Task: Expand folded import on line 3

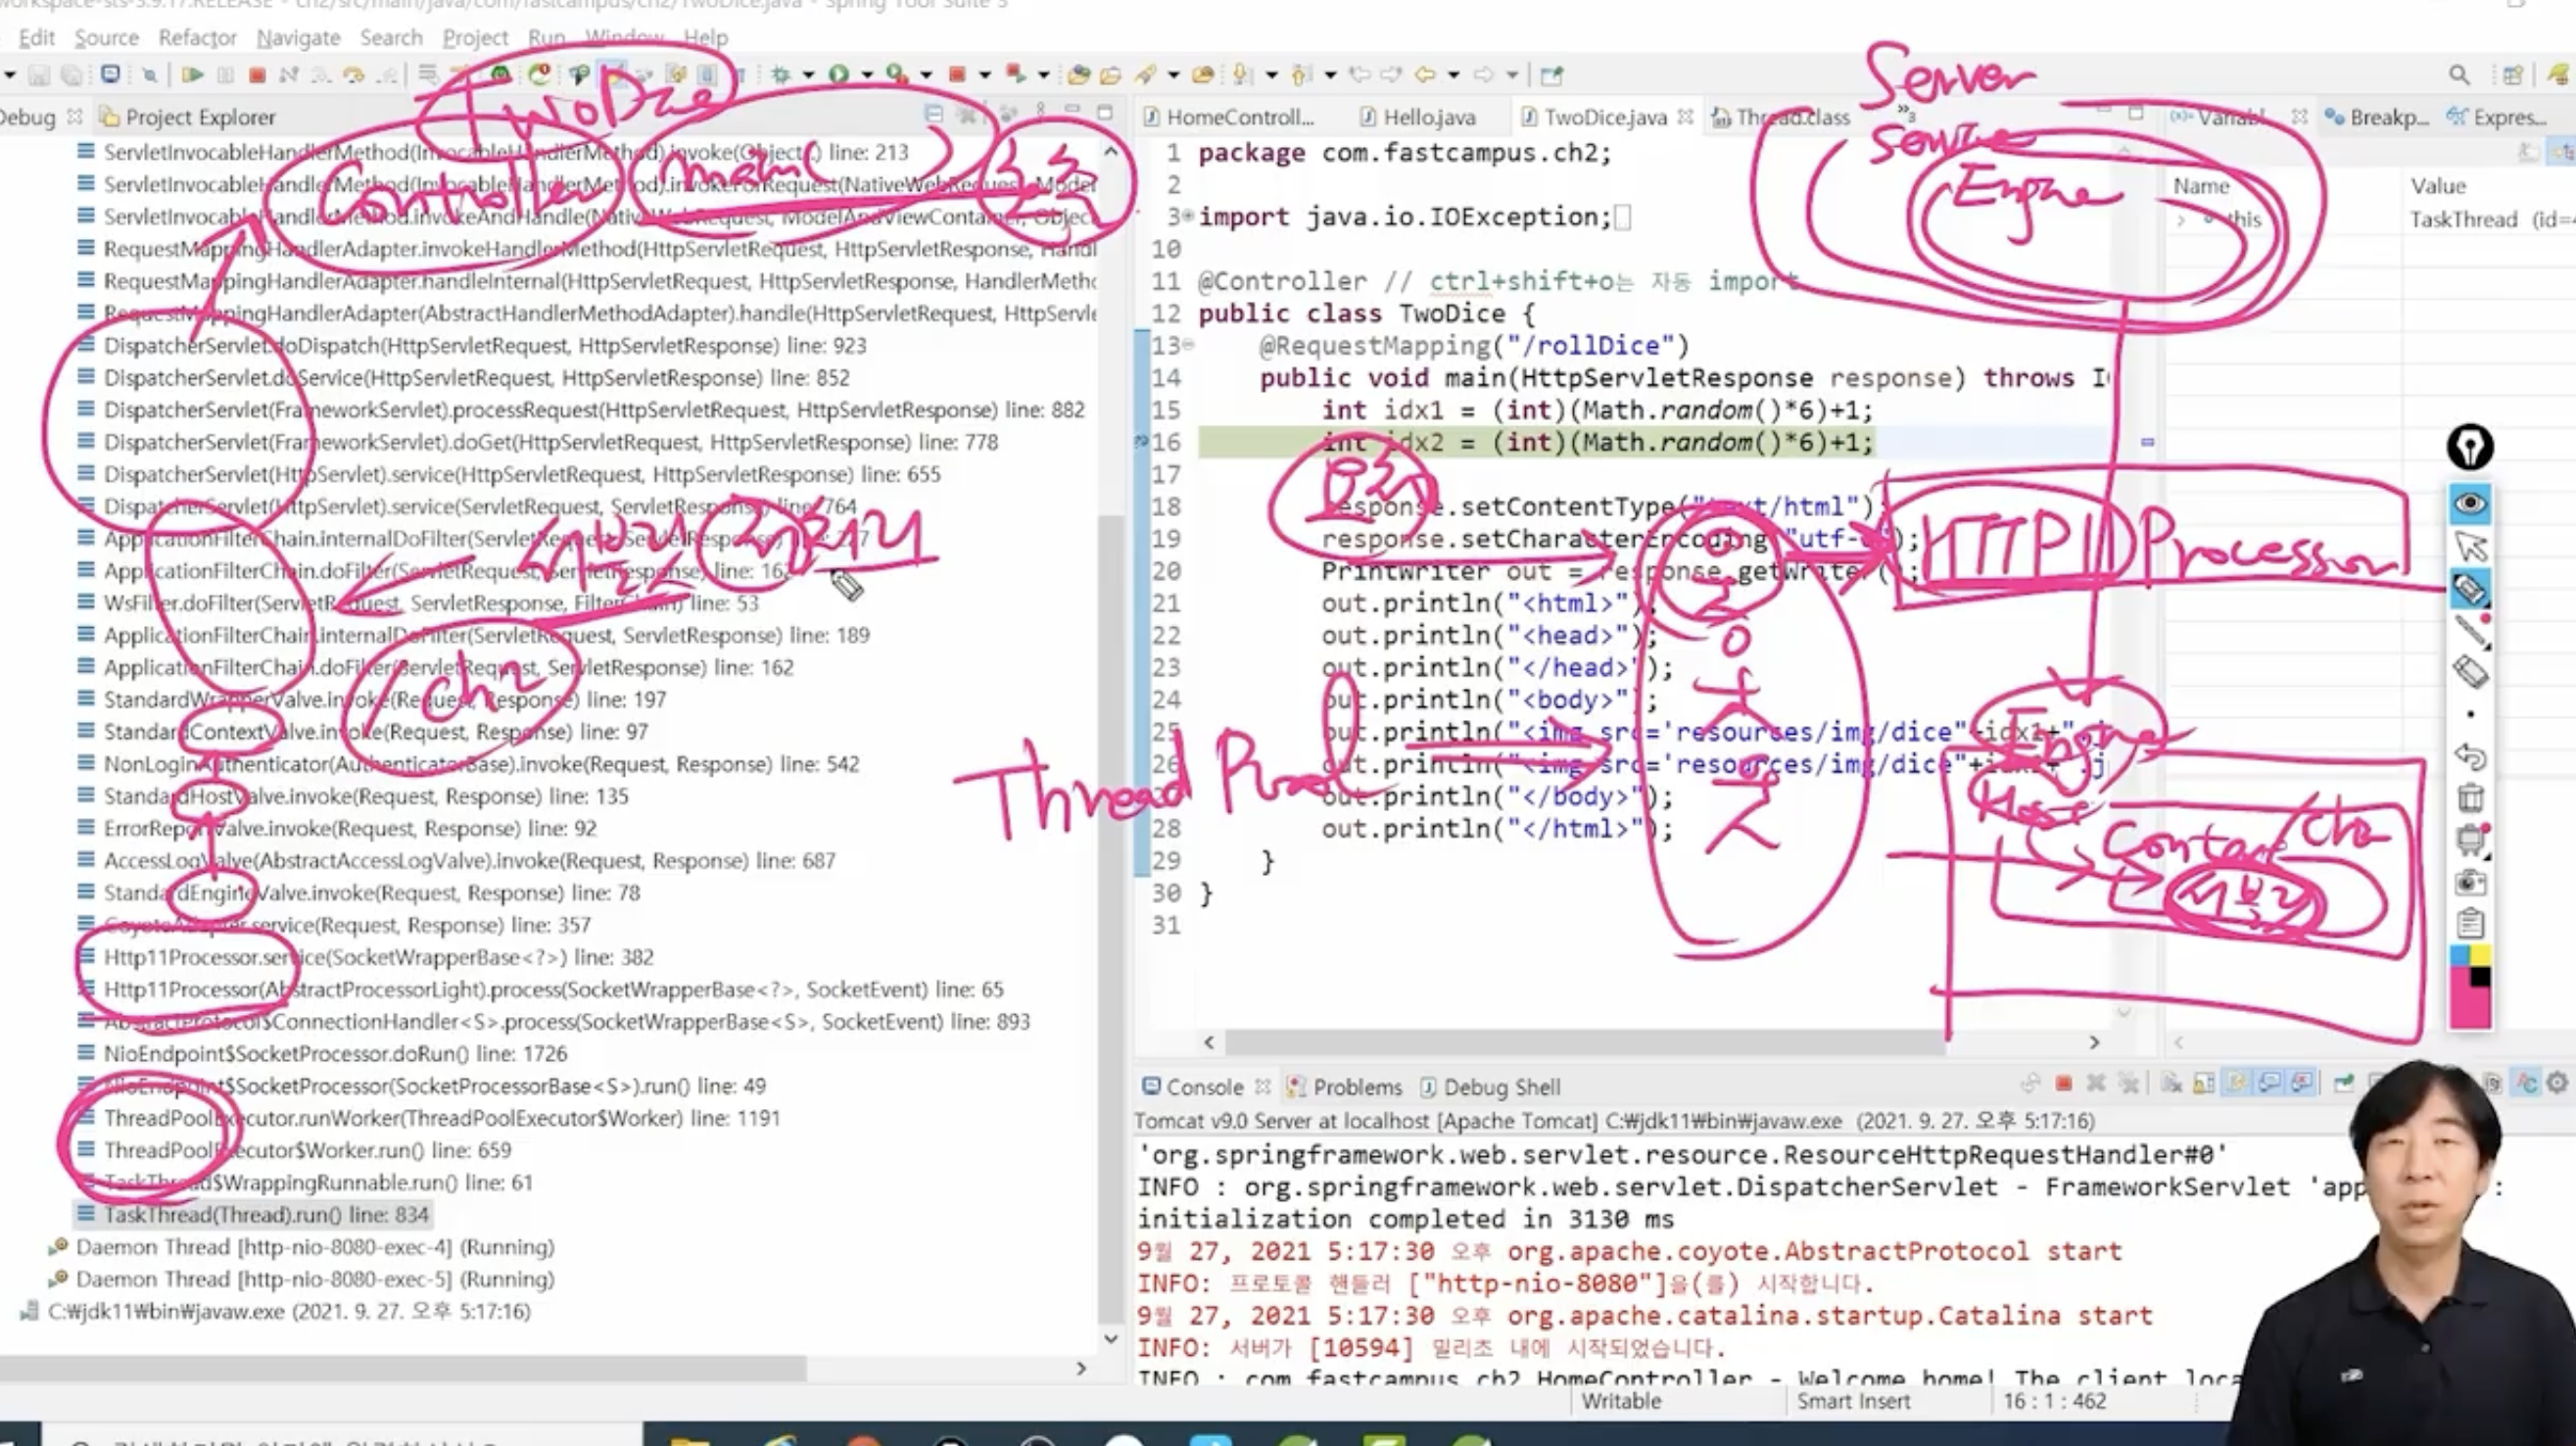Action: [x=1188, y=216]
